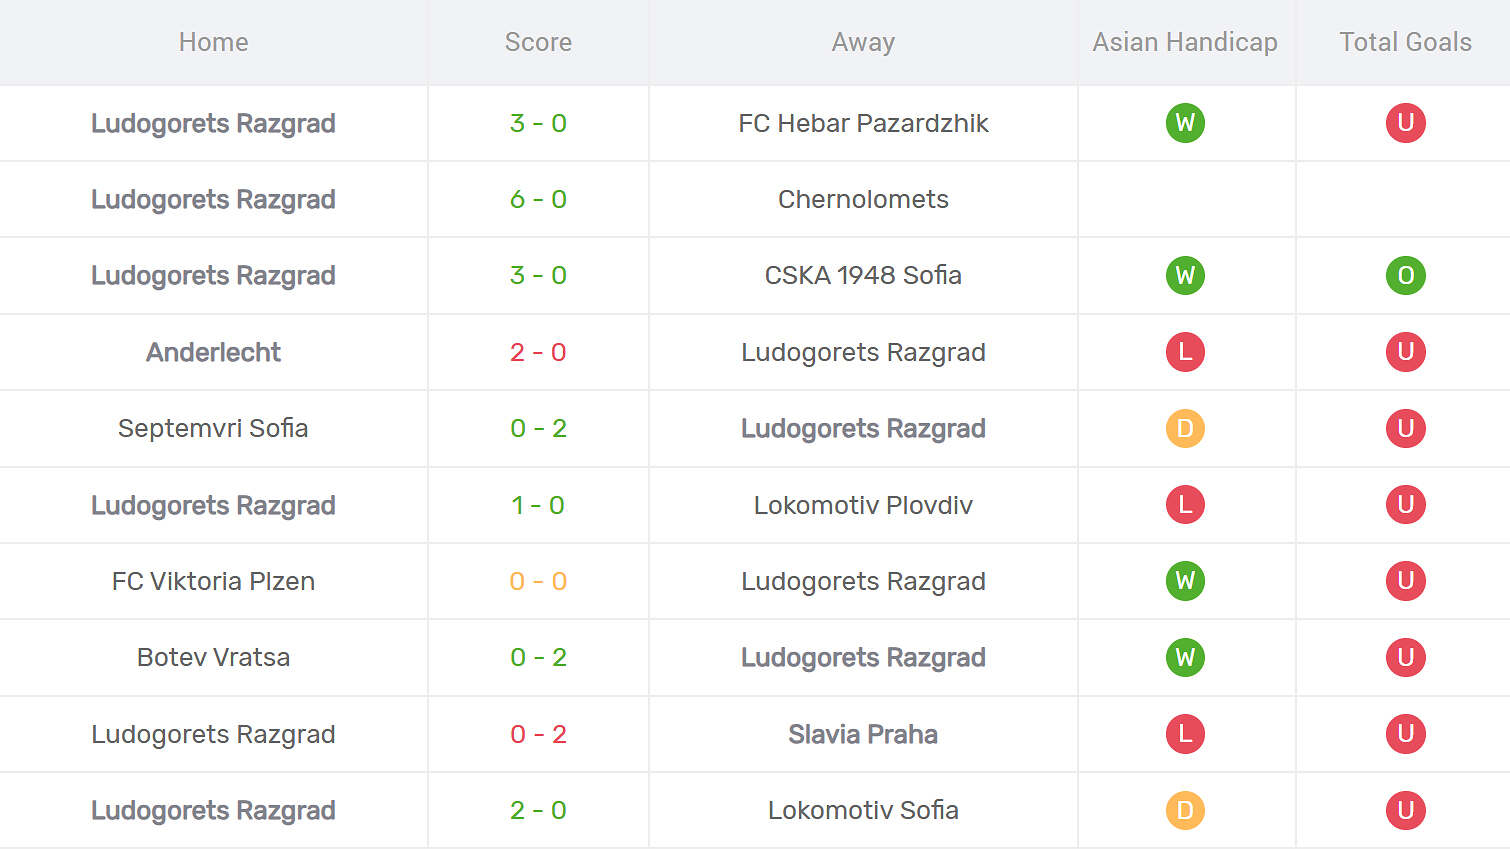Click the U badge in Botev Vratsa row
The width and height of the screenshot is (1510, 849).
click(x=1405, y=657)
